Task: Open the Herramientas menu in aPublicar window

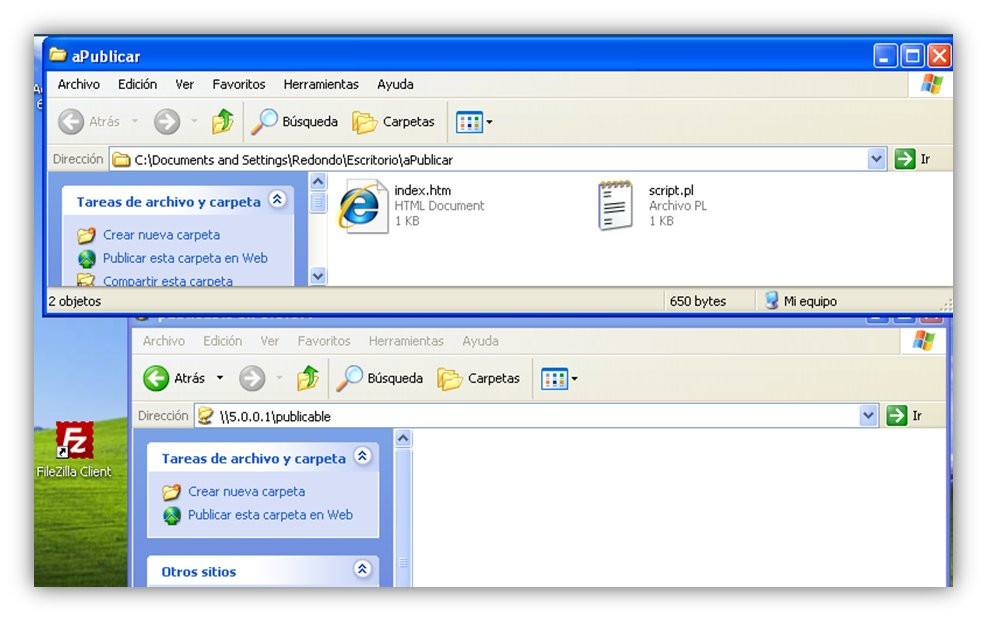Action: click(x=321, y=84)
